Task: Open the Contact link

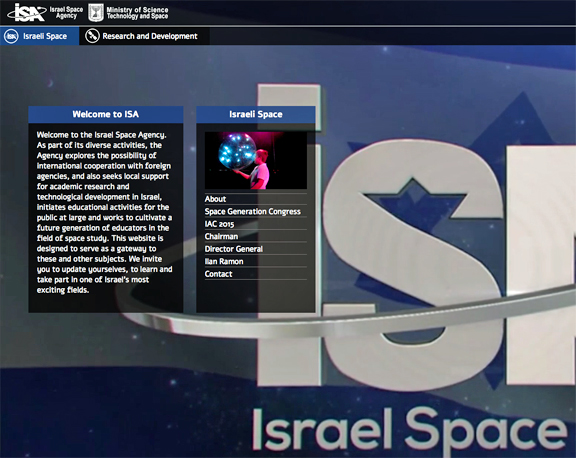Action: (219, 274)
